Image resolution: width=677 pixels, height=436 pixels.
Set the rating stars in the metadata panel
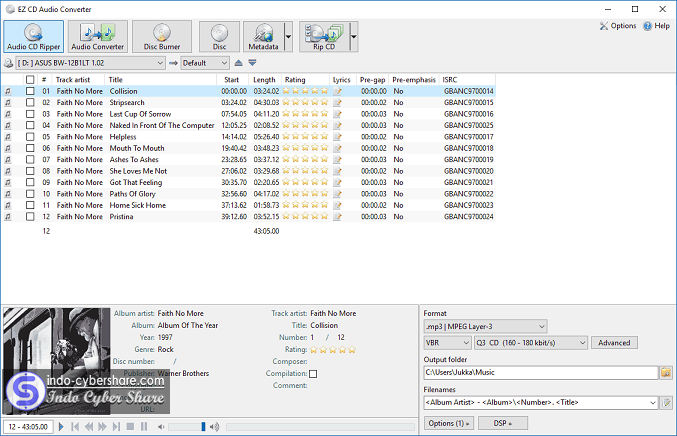pyautogui.click(x=333, y=350)
